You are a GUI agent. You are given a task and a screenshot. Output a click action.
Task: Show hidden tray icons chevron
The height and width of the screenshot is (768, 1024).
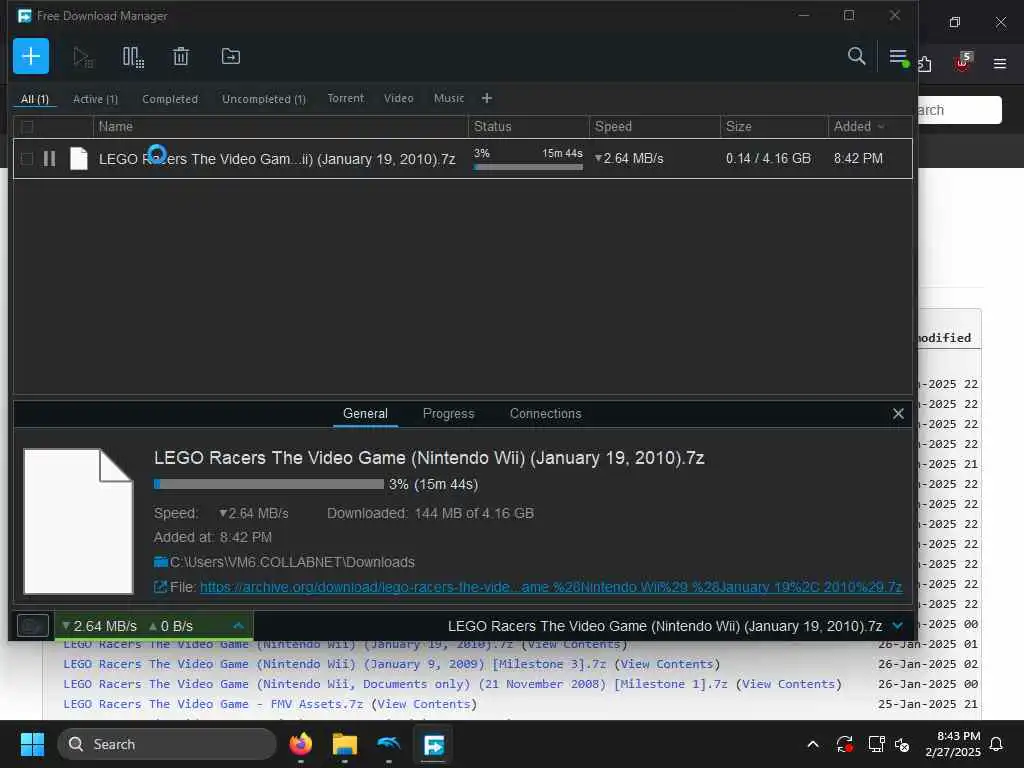pyautogui.click(x=812, y=744)
